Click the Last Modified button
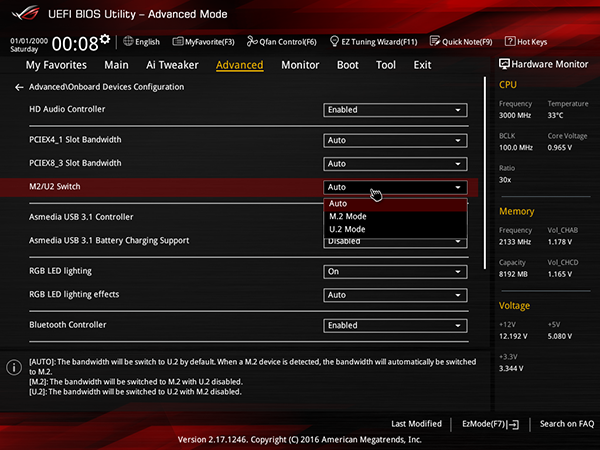 click(x=416, y=424)
